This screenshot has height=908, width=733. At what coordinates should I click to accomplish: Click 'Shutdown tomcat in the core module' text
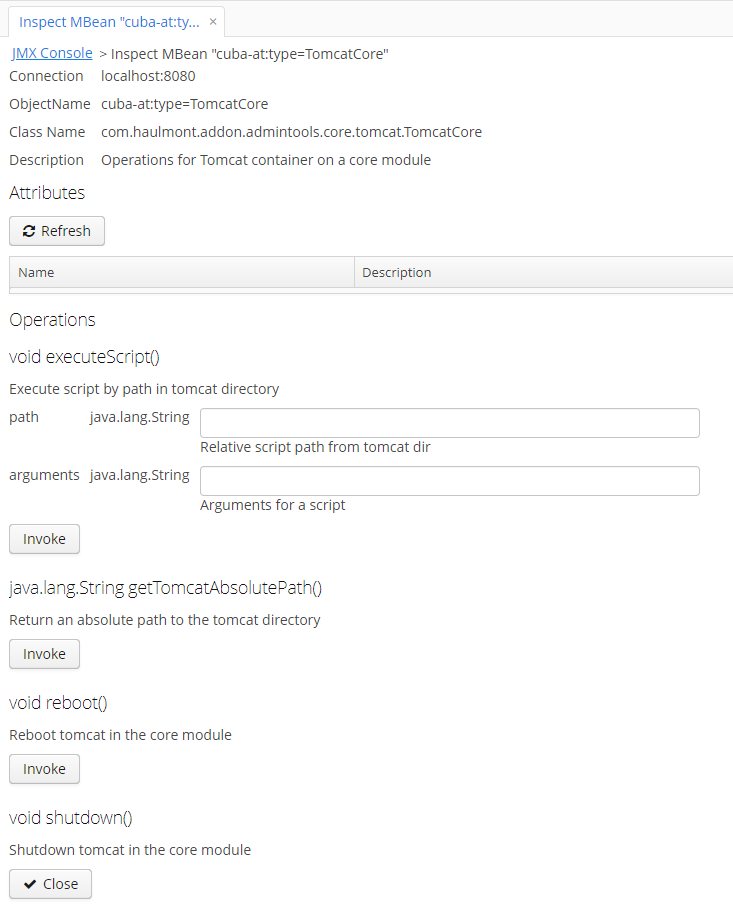(x=130, y=850)
